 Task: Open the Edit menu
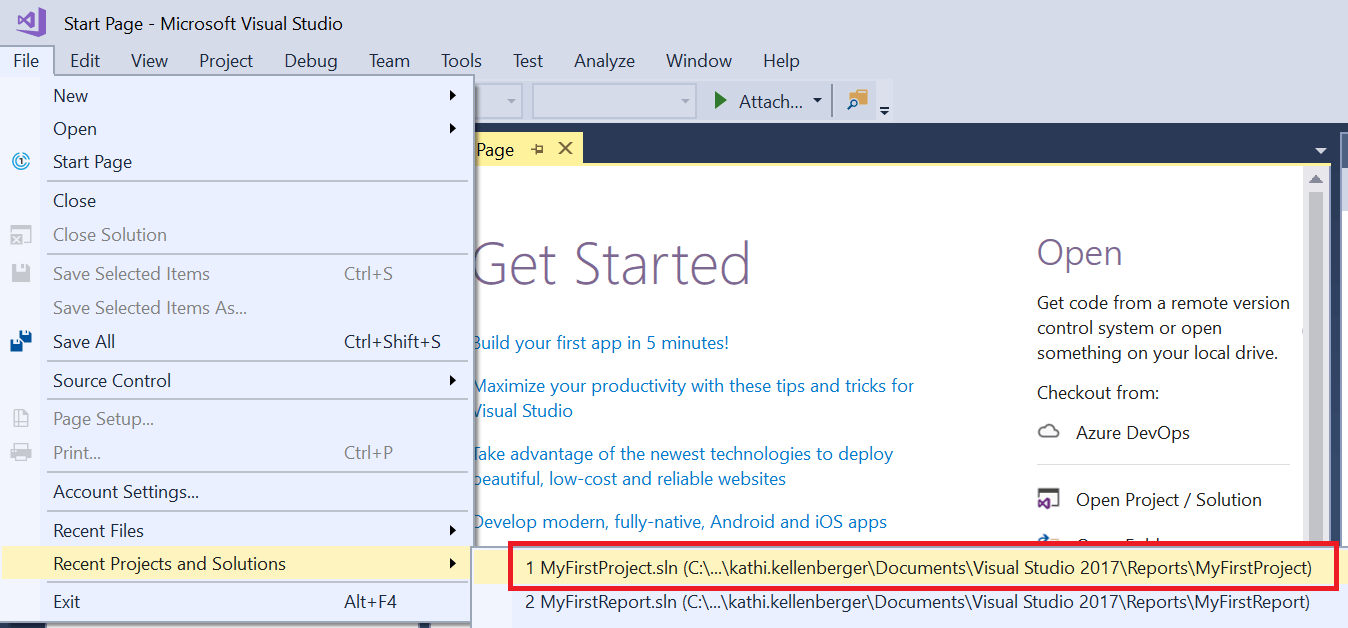[85, 61]
